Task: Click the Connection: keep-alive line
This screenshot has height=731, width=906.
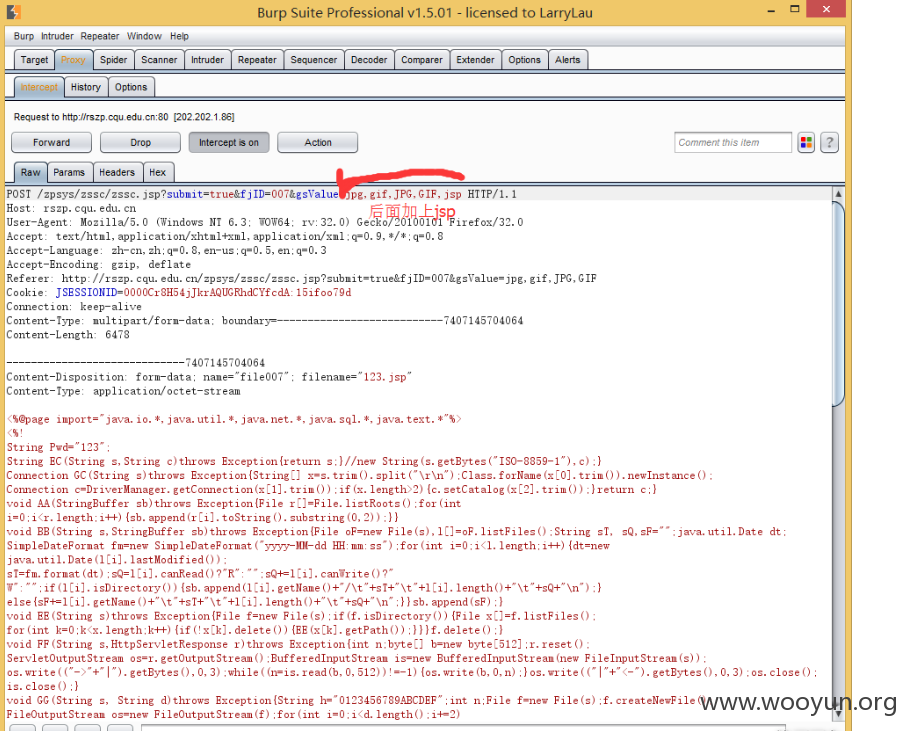Action: (x=74, y=306)
